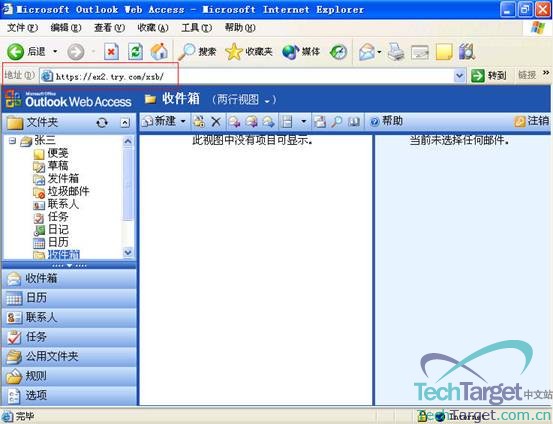Open the search magnifier in OWA toolbar
Screen dimensions: 553x424
pyautogui.click(x=336, y=122)
